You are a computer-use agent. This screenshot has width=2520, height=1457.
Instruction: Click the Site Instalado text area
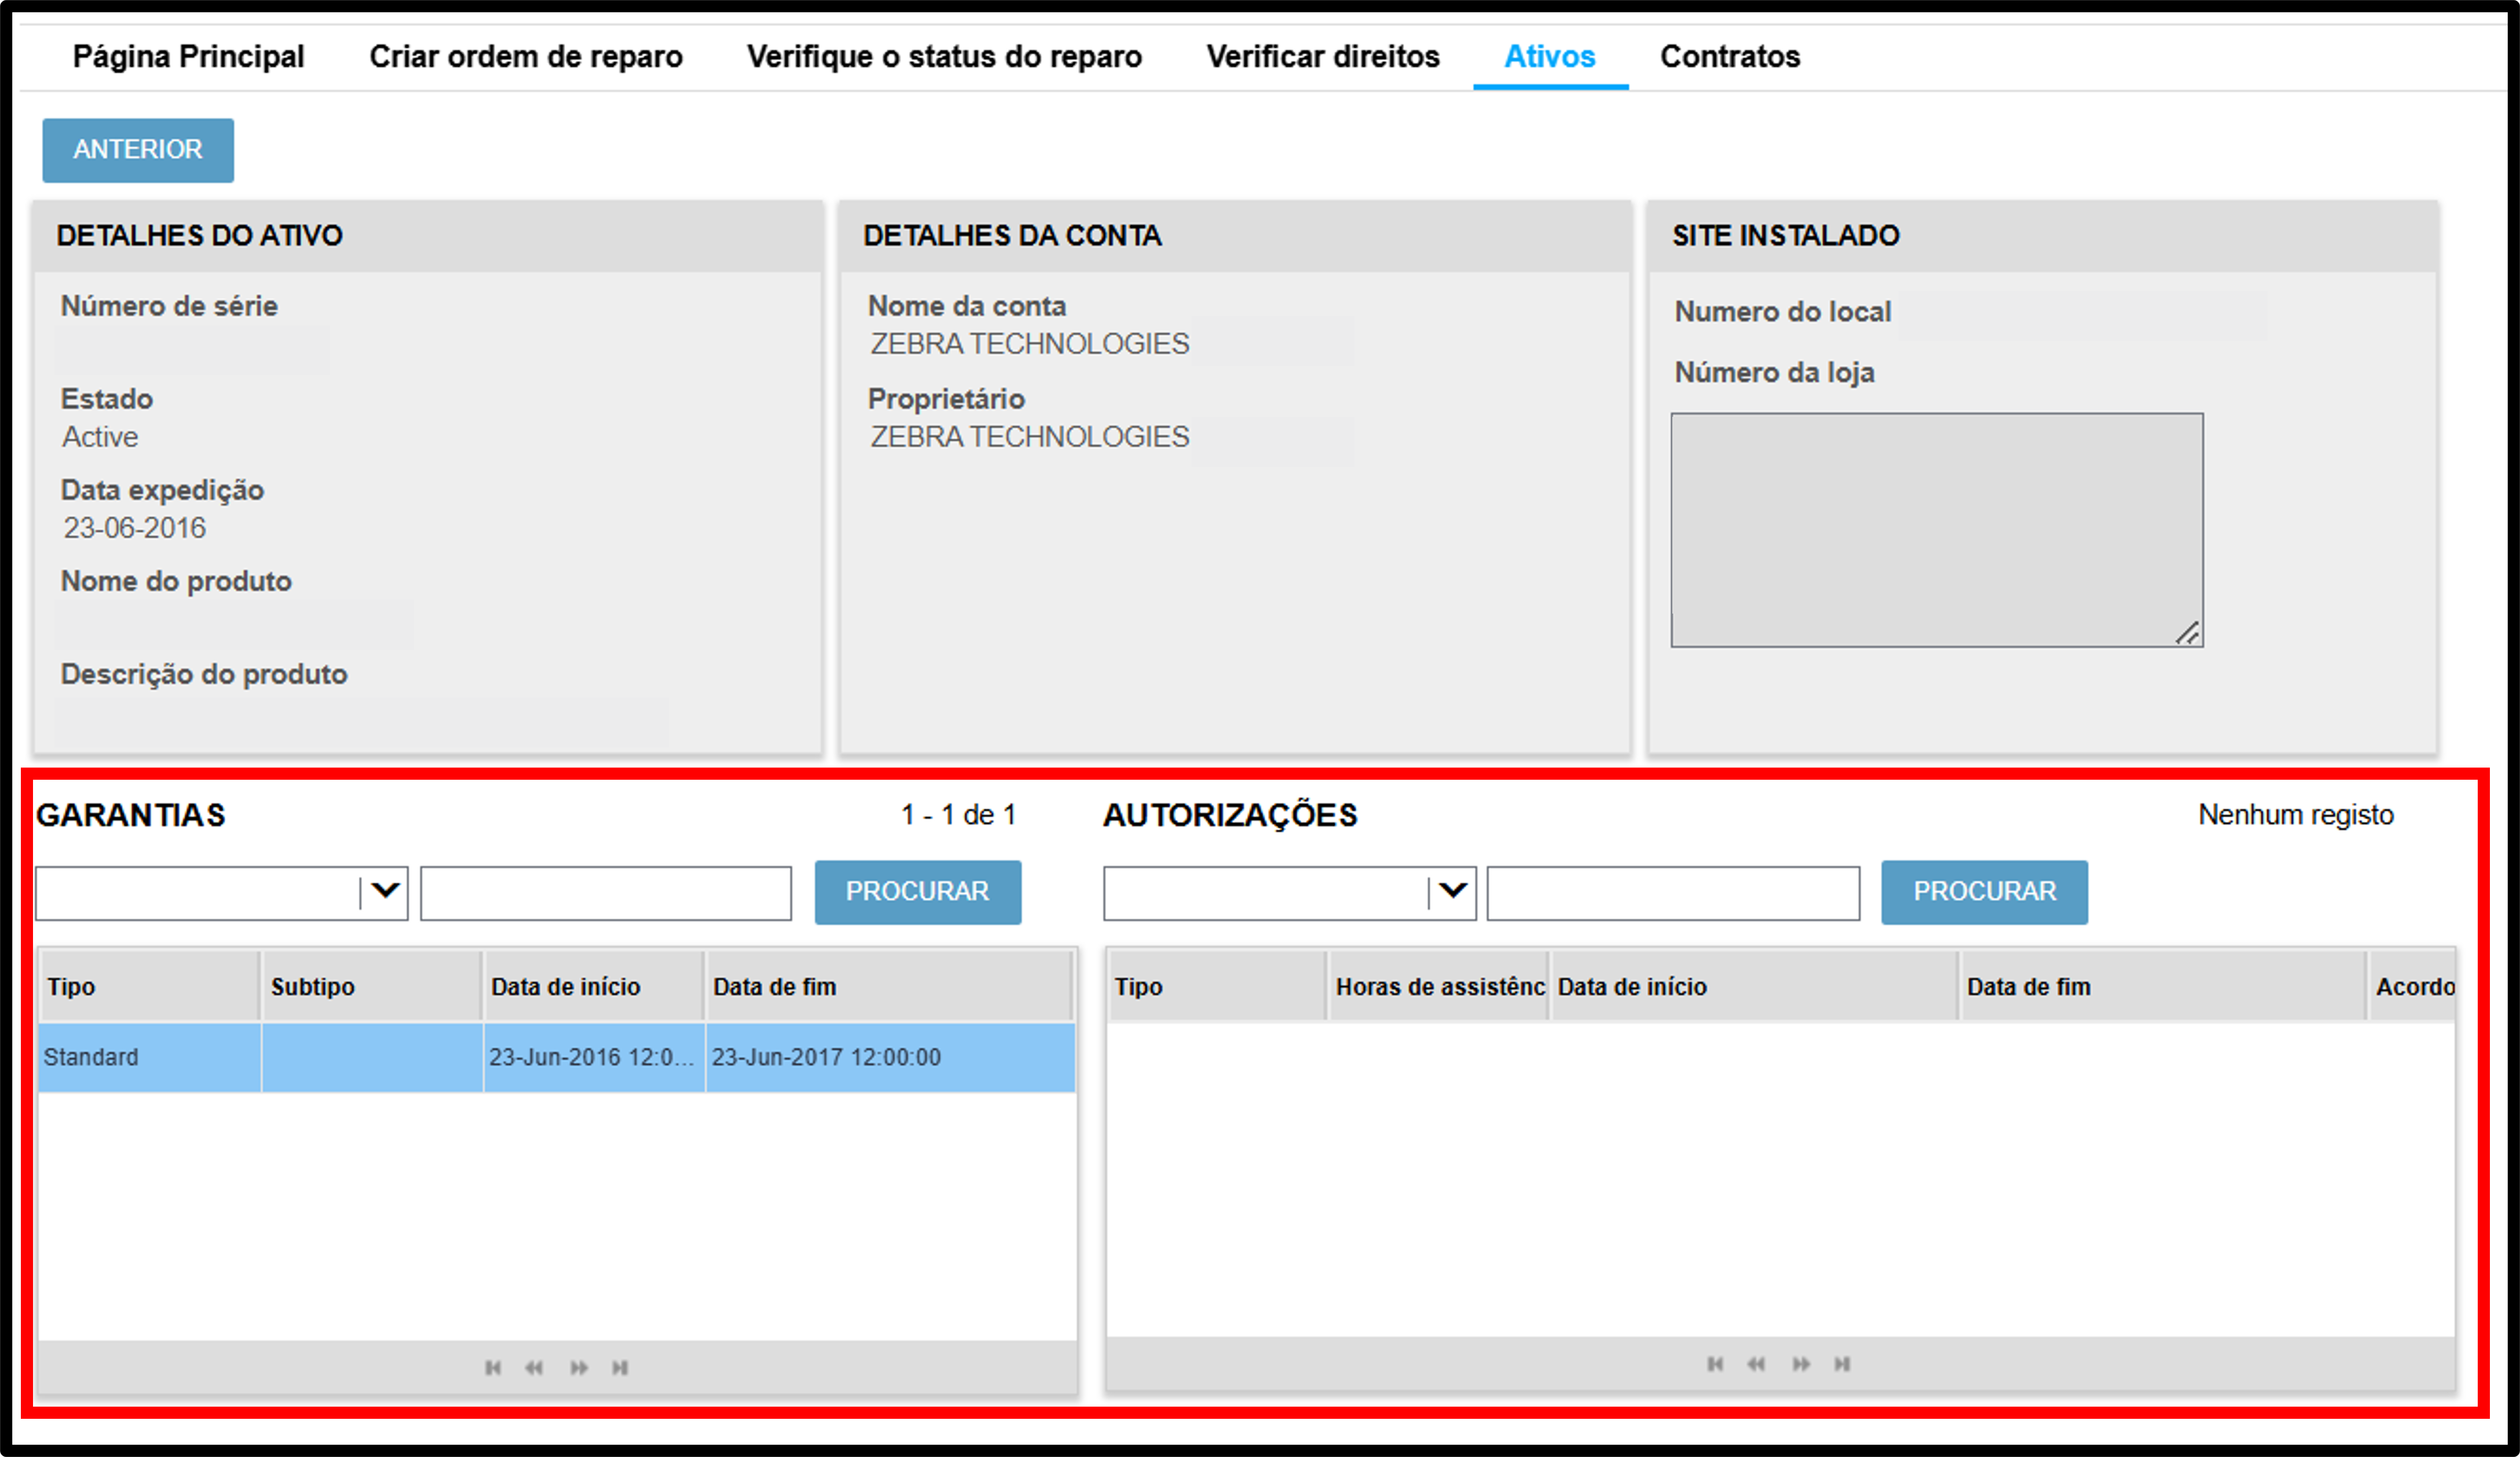[1937, 530]
